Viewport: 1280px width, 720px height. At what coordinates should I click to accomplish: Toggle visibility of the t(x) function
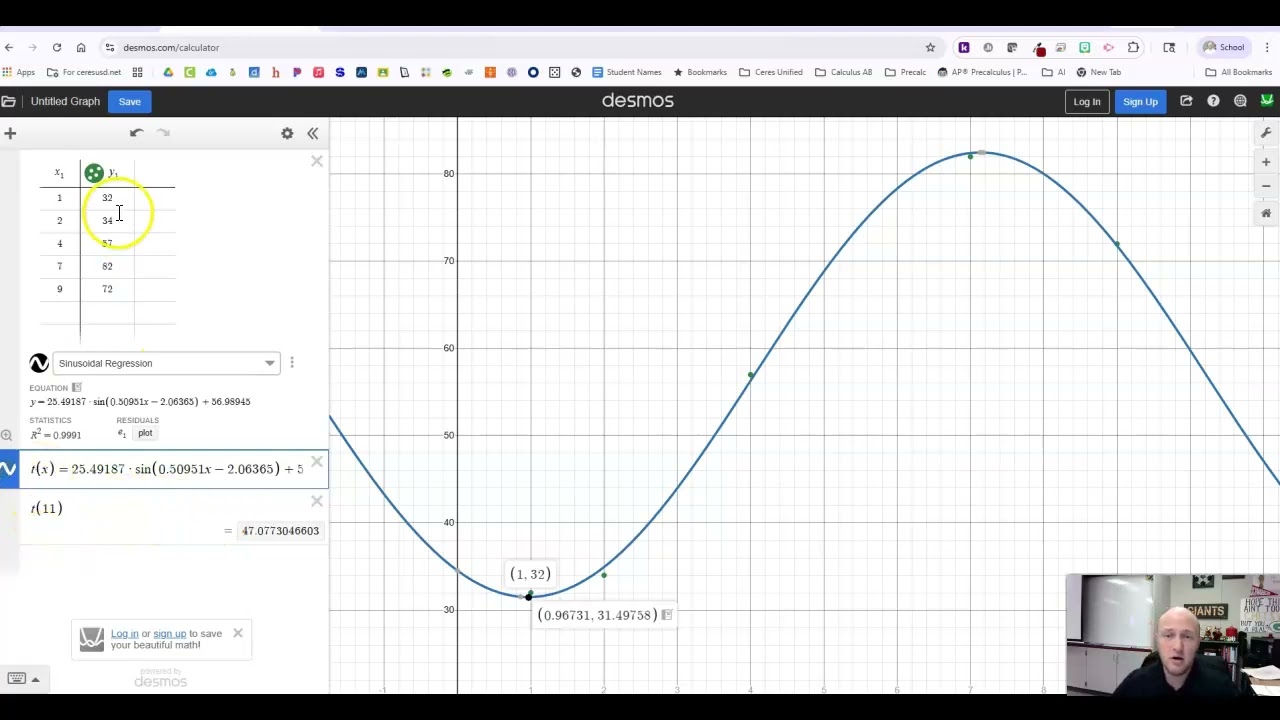tap(9, 468)
